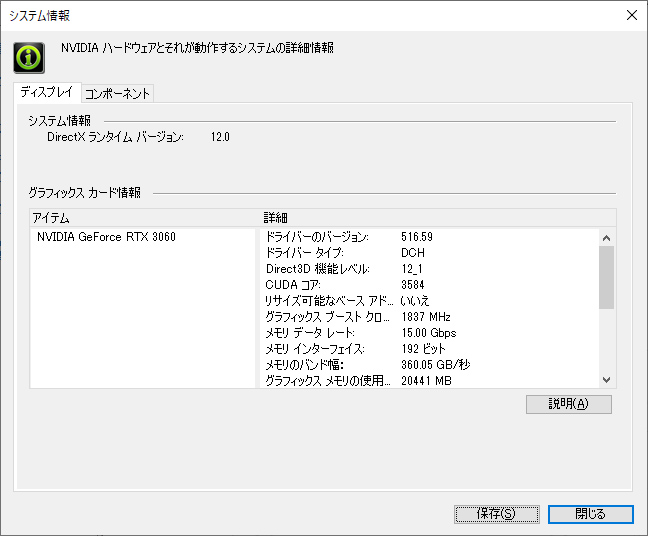Click driver version value 516.59
The height and width of the screenshot is (536, 648).
417,237
